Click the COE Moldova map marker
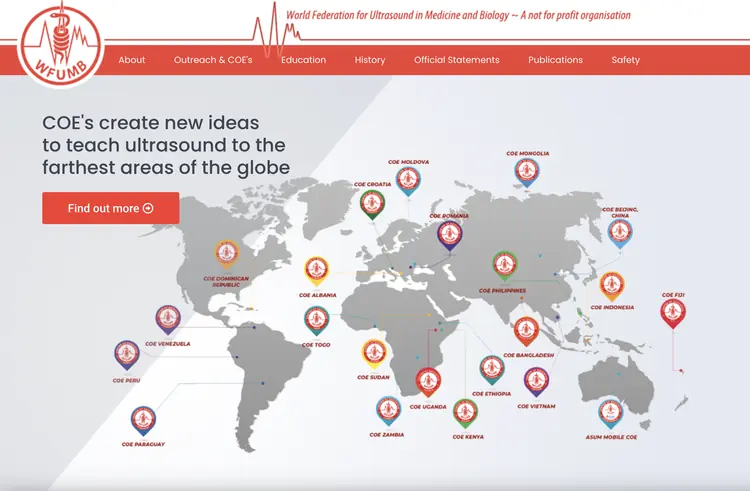This screenshot has height=491, width=750. pos(407,180)
